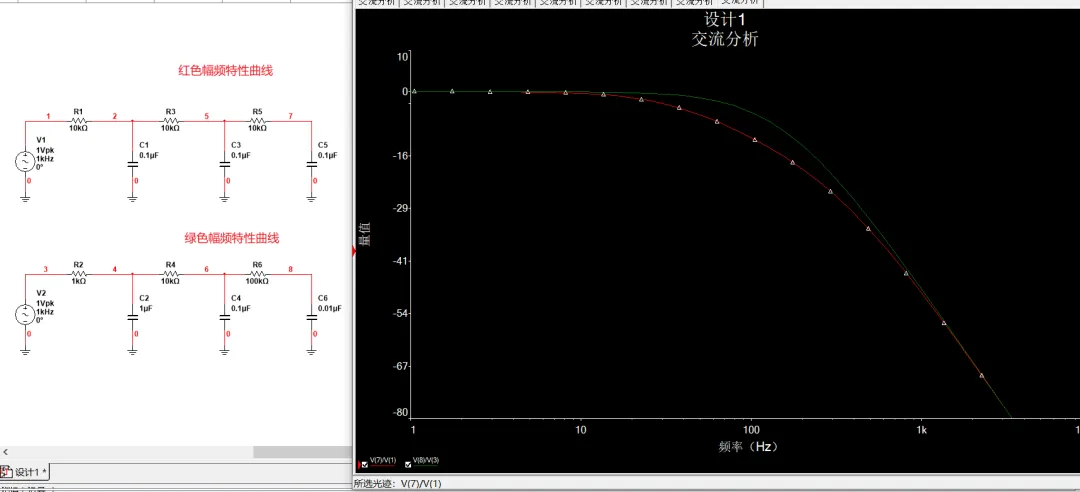Toggle the V(7)/V(1) trace checkbox

coord(364,464)
